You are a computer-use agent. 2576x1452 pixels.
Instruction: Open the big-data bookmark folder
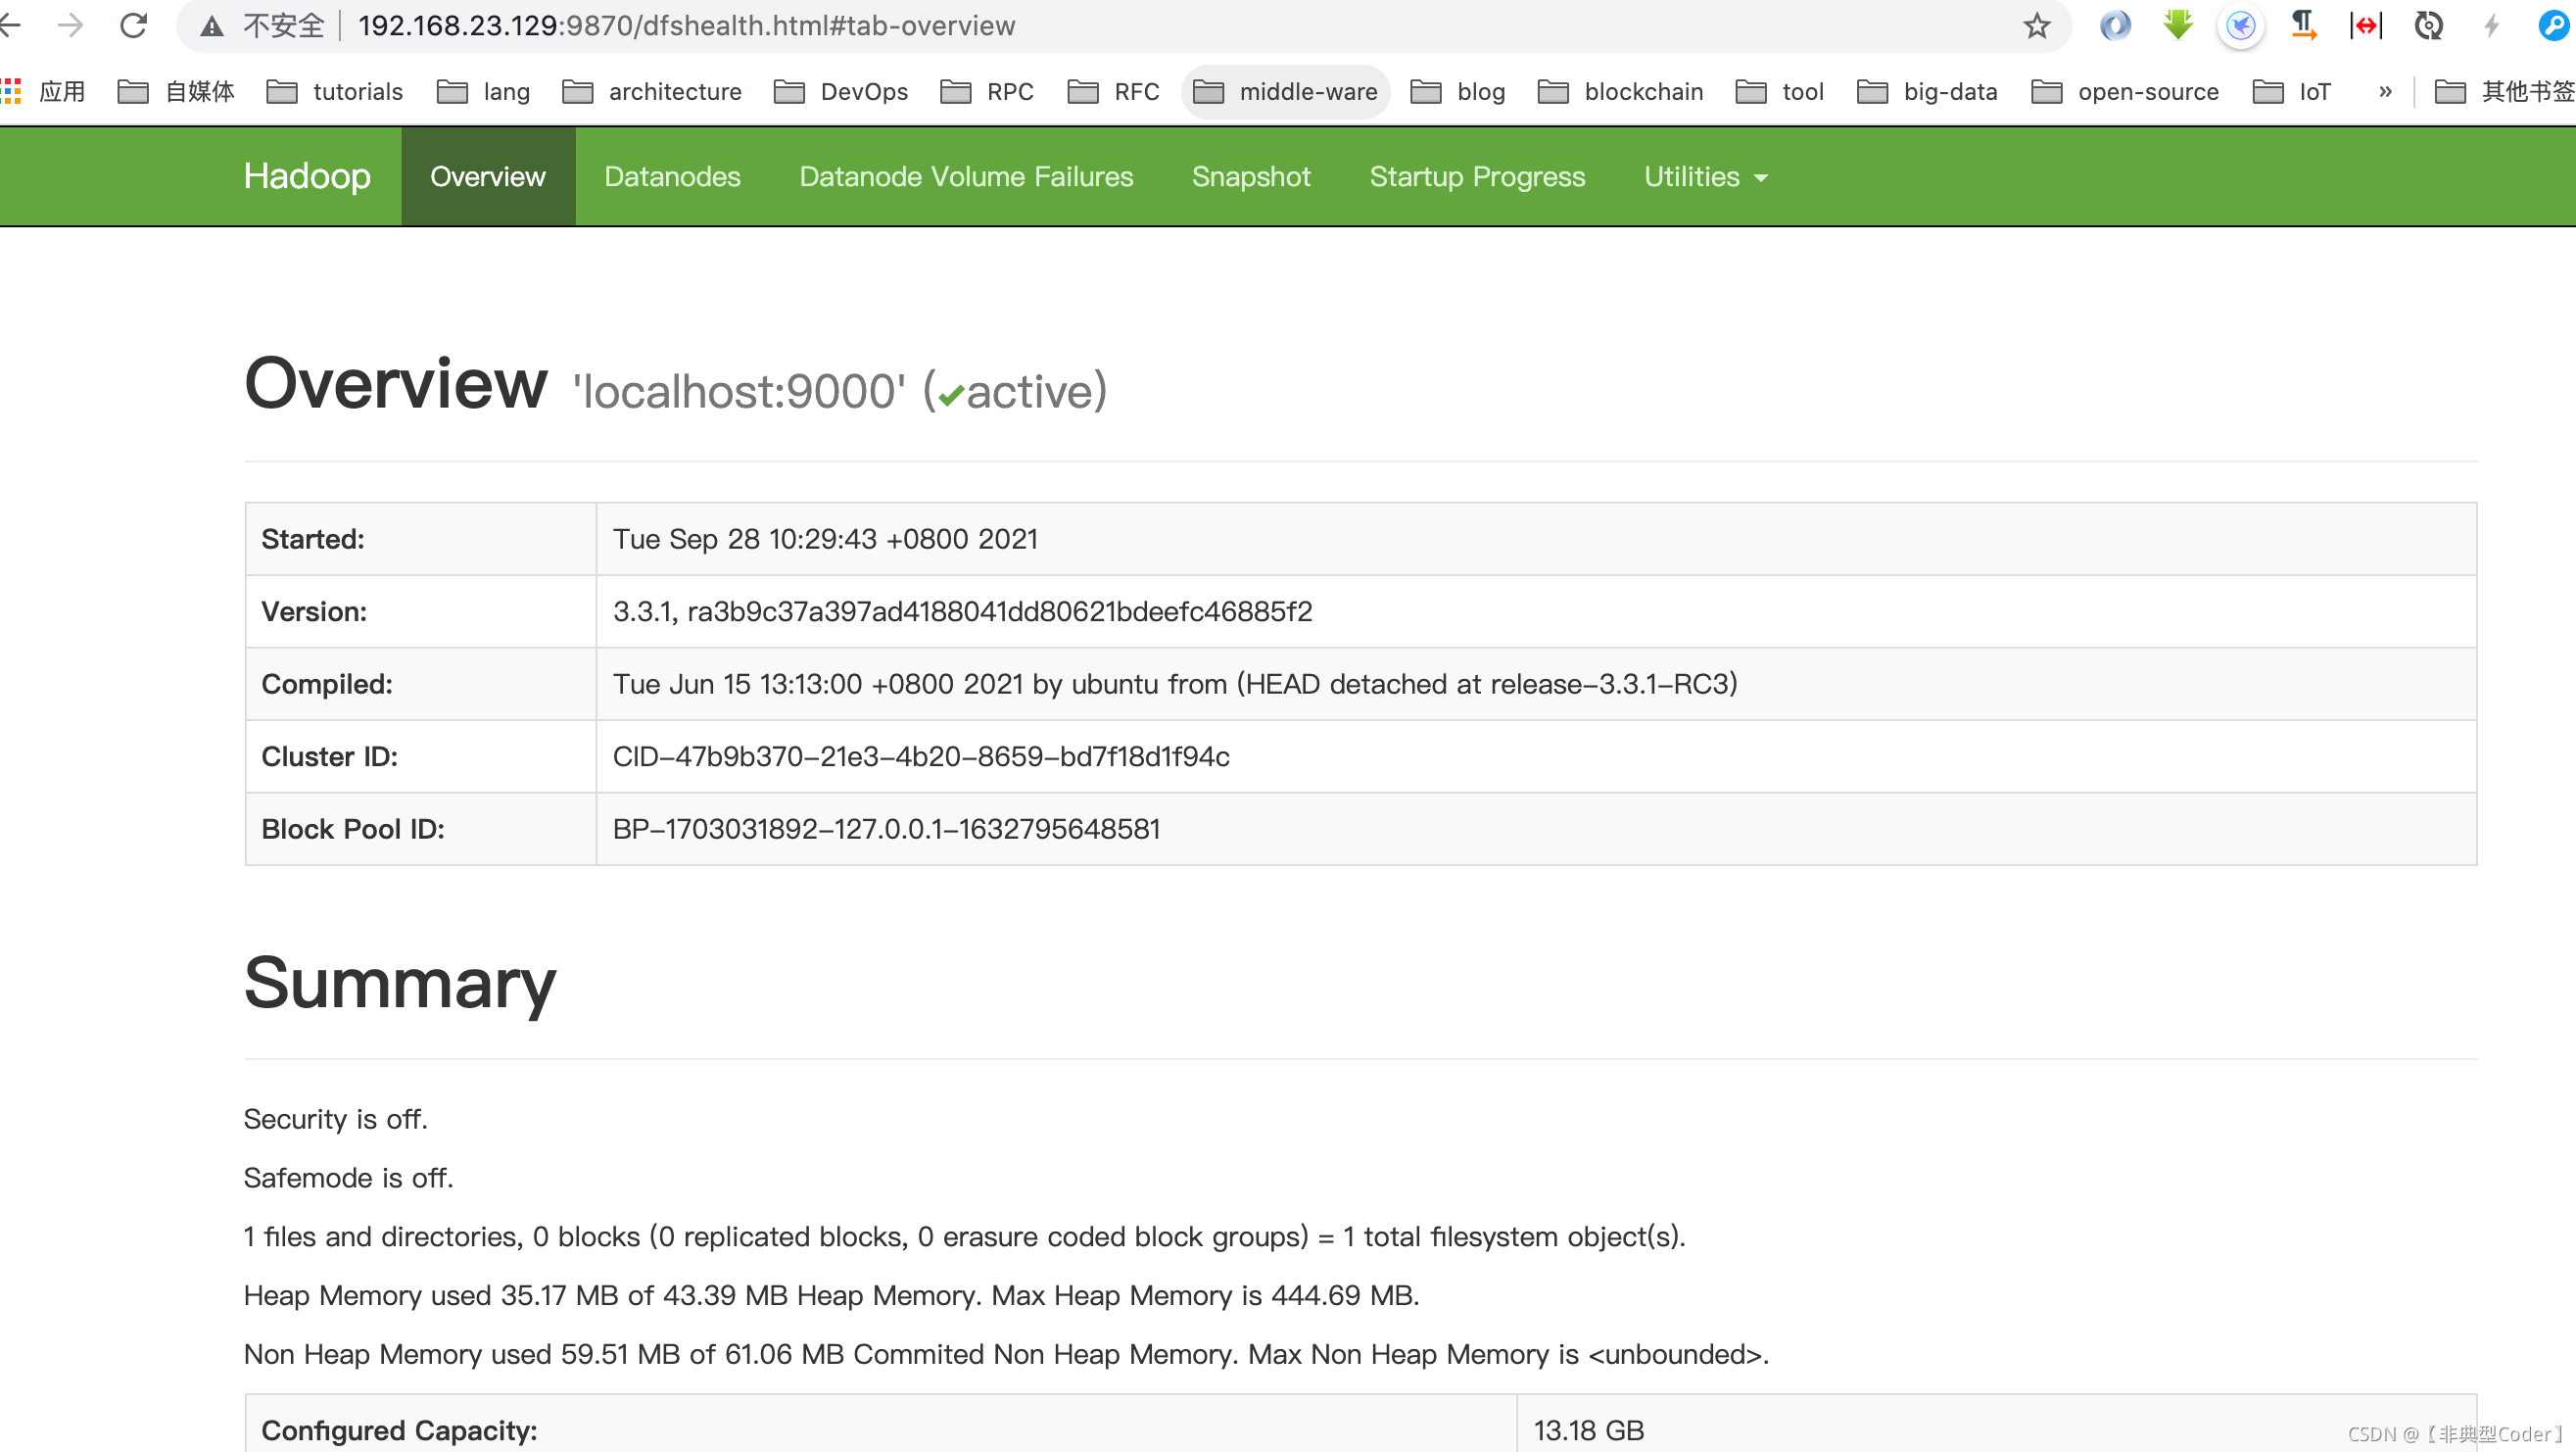point(1927,91)
